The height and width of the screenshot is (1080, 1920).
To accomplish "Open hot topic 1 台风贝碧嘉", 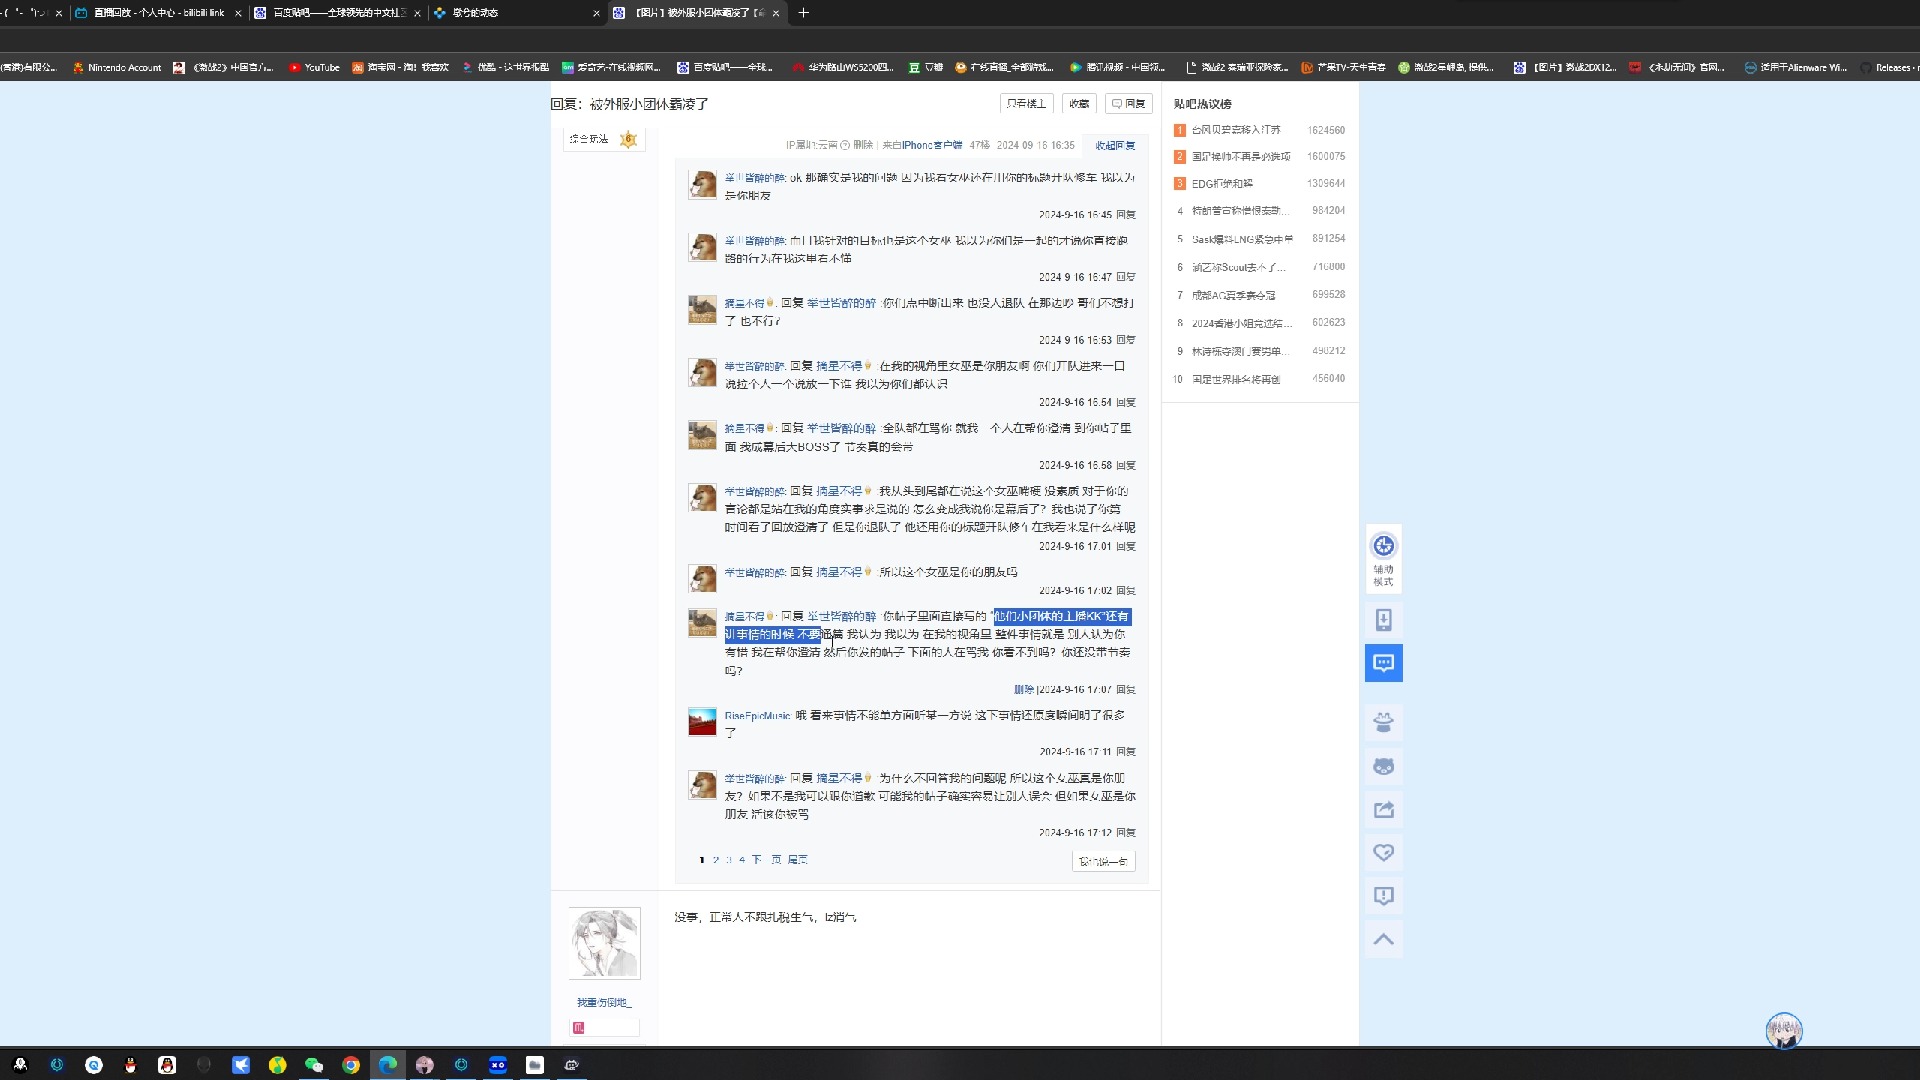I will (x=1236, y=130).
